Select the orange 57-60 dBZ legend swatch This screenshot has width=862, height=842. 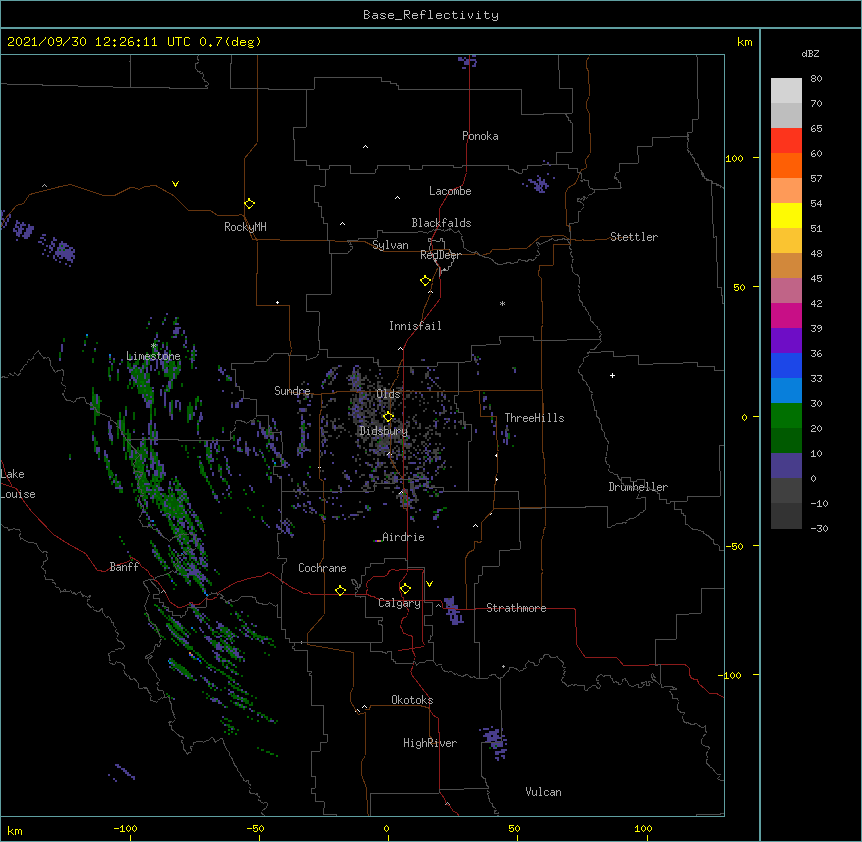(x=786, y=165)
